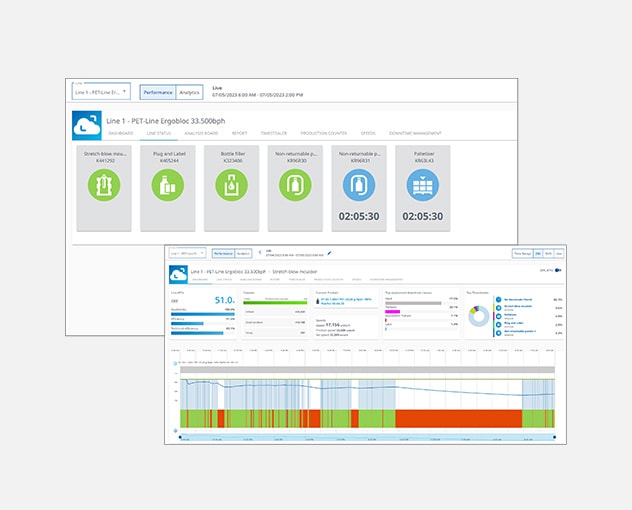Click the Stretch blow moulder machine icon

point(105,186)
